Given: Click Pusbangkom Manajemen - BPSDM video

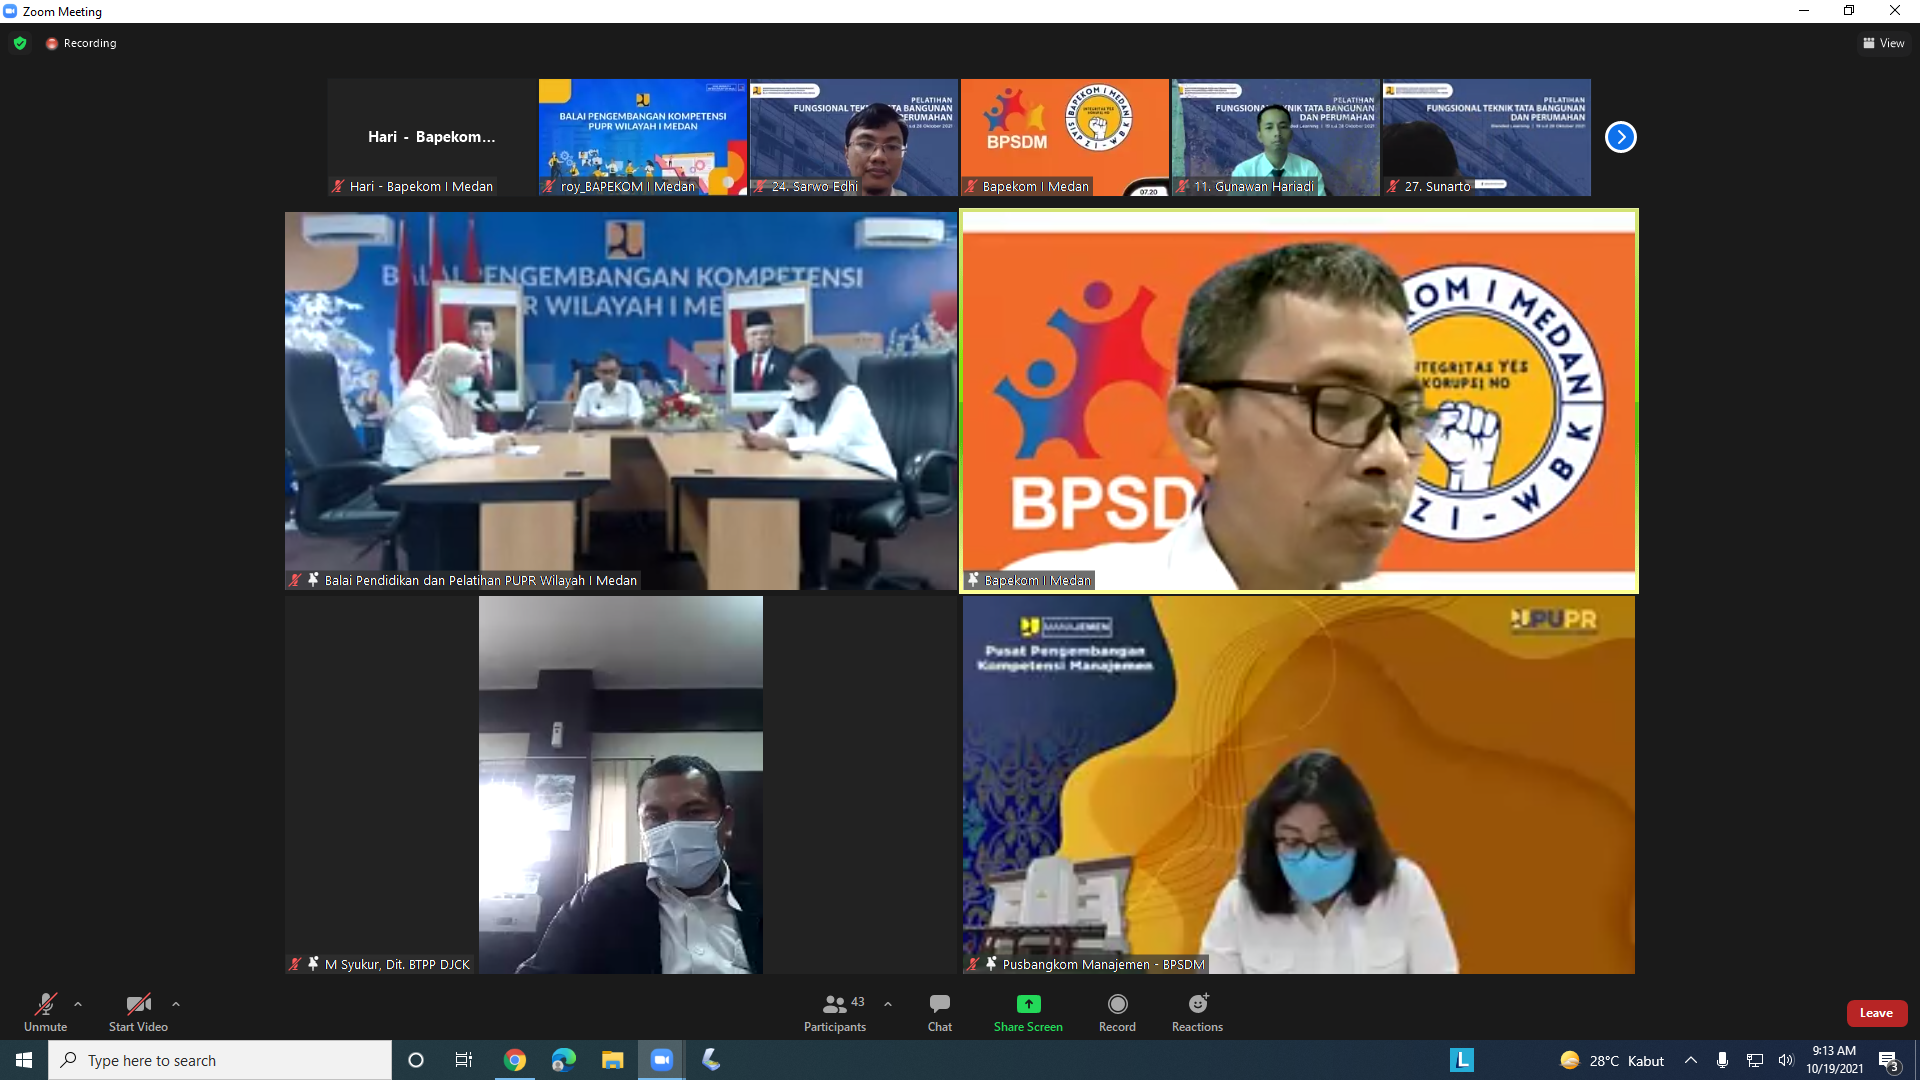Looking at the screenshot, I should coord(1299,785).
